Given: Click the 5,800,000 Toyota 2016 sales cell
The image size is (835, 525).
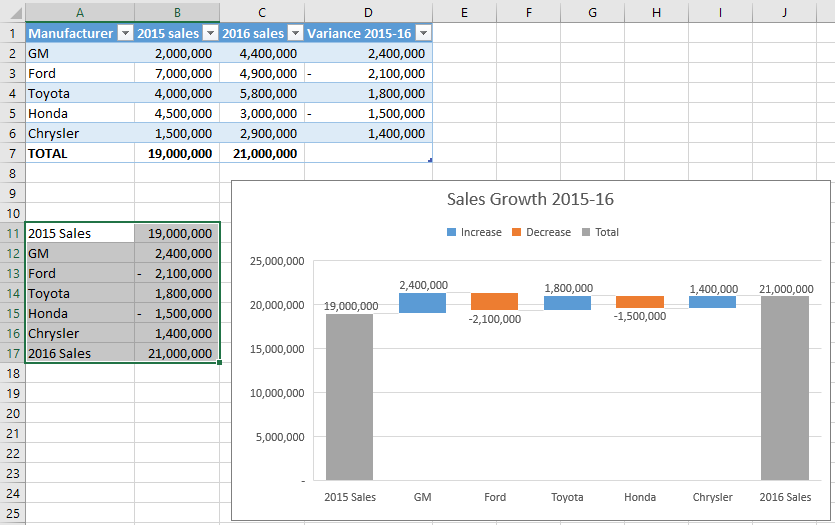Looking at the screenshot, I should pos(262,93).
